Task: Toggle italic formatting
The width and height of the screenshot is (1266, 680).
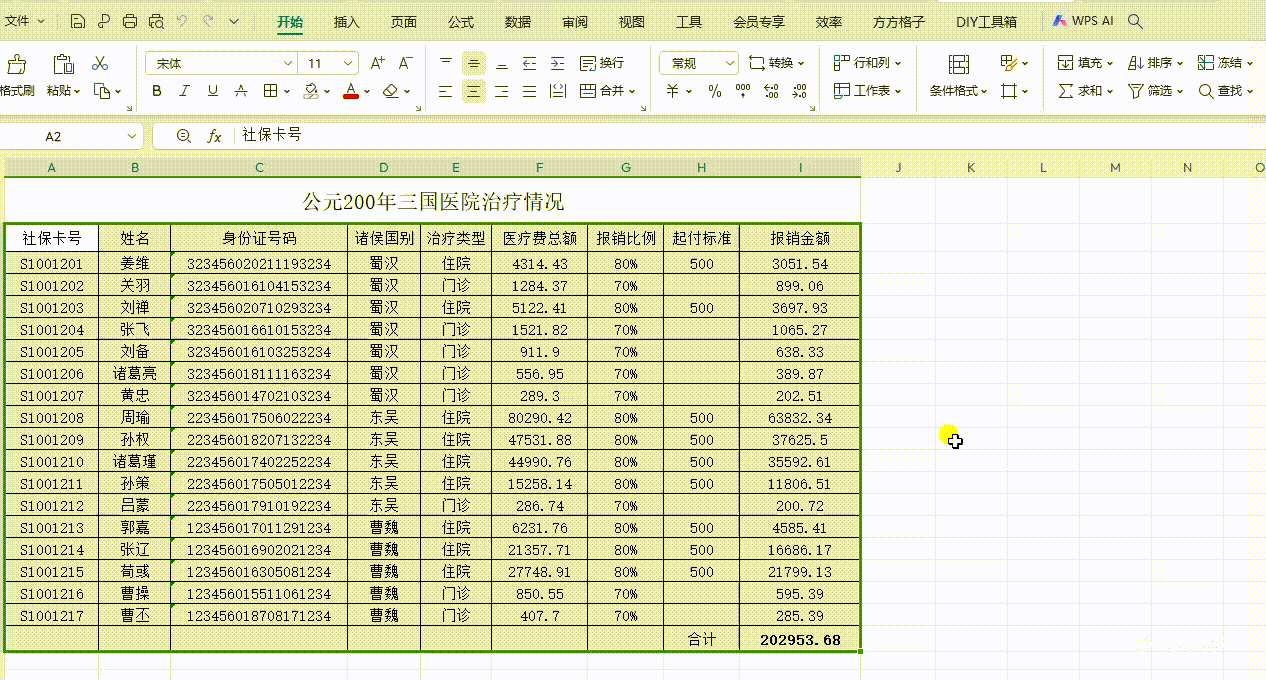Action: click(184, 91)
